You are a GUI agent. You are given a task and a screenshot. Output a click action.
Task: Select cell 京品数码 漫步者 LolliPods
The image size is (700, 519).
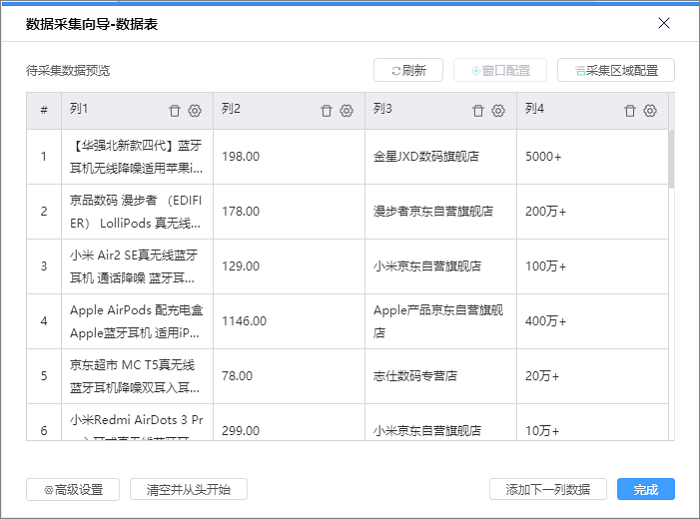point(137,212)
